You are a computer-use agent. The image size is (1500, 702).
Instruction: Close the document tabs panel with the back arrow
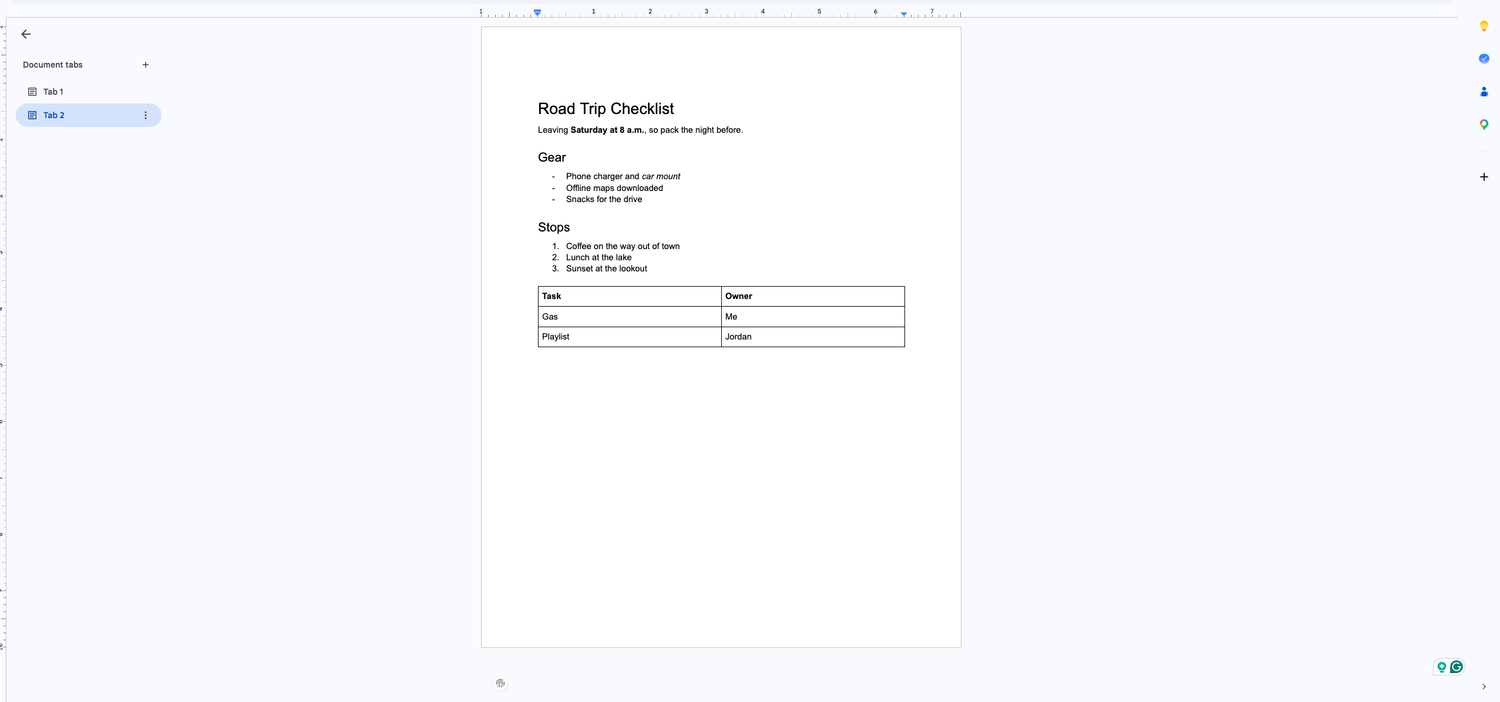click(x=26, y=34)
